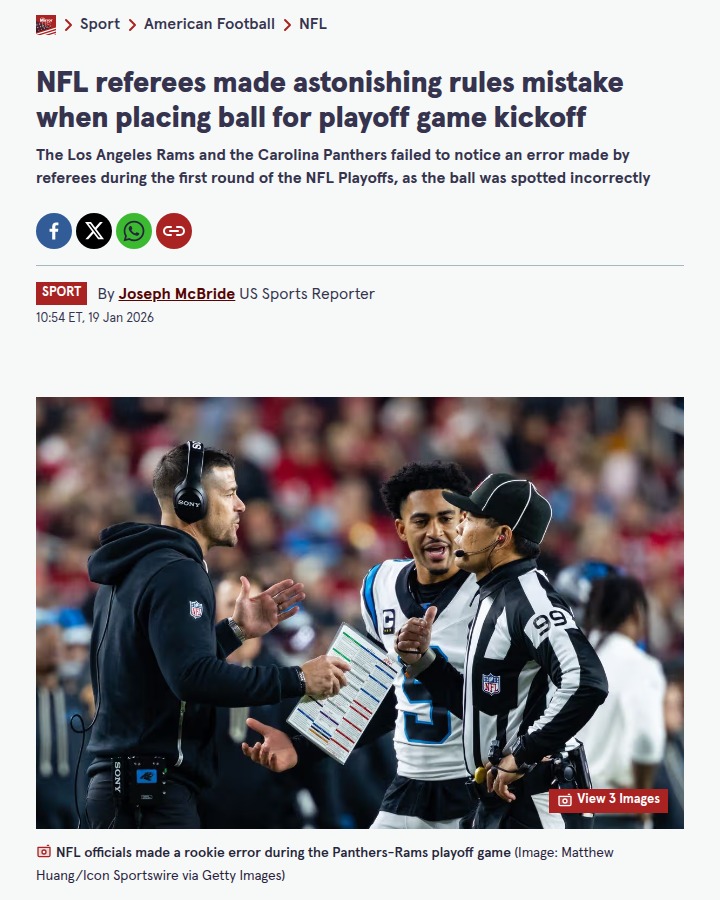Viewport: 720px width, 900px height.
Task: Click camera icon in View 3 Images button
Action: (565, 800)
